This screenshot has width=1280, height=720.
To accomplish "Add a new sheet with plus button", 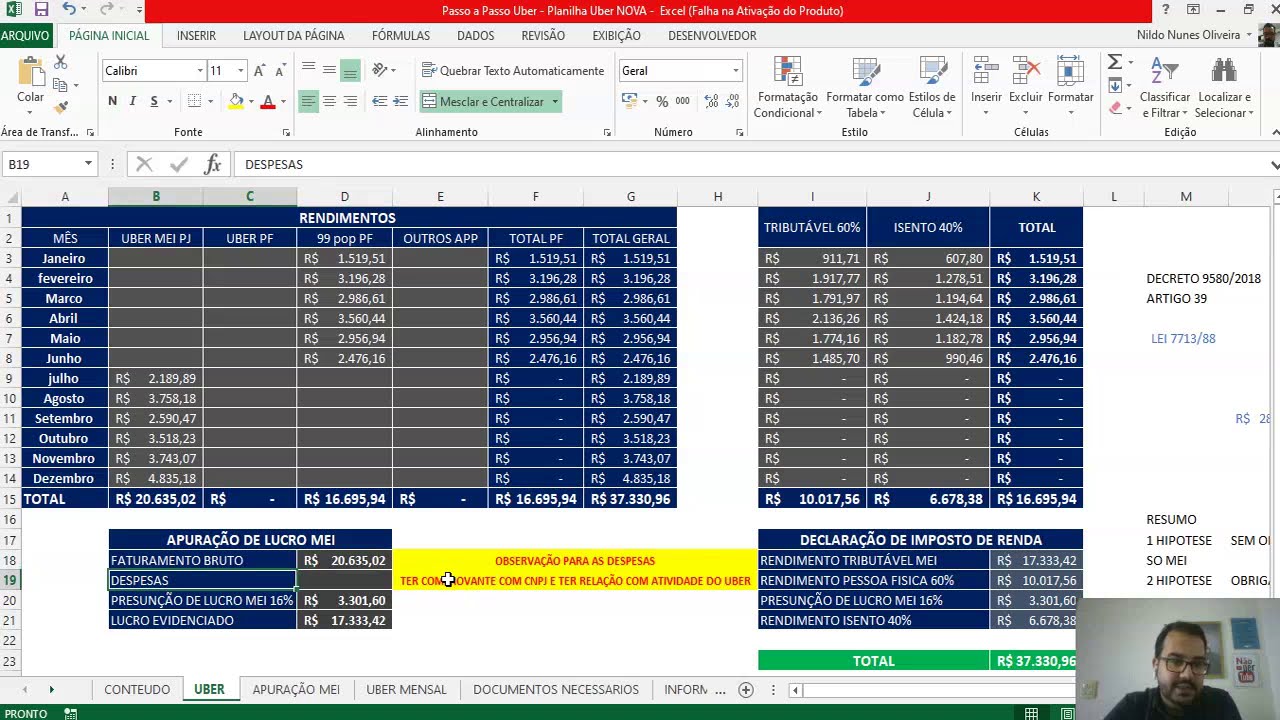I will point(745,689).
